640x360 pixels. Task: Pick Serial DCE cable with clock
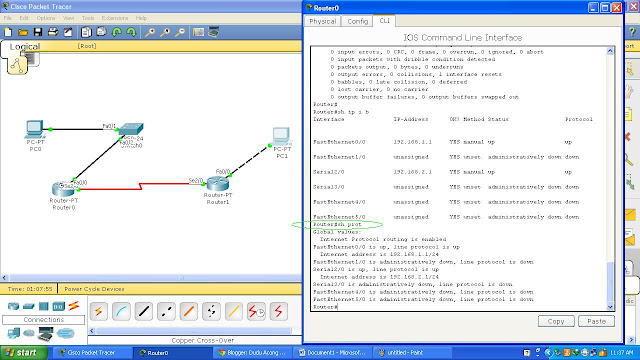(x=256, y=311)
